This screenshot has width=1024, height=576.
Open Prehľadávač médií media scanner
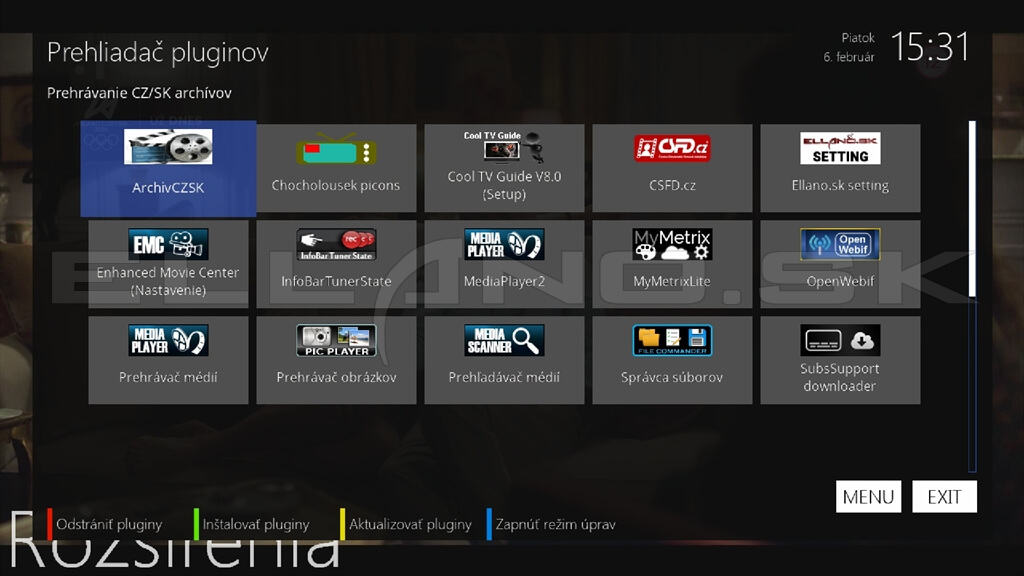coord(504,360)
